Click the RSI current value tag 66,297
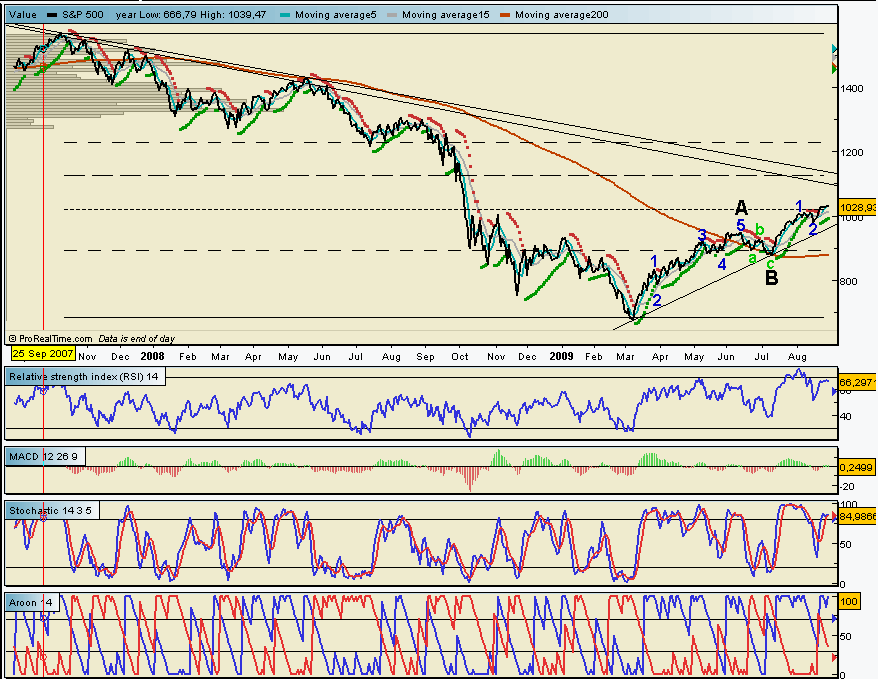Screen dimensions: 878x679 tap(858, 382)
